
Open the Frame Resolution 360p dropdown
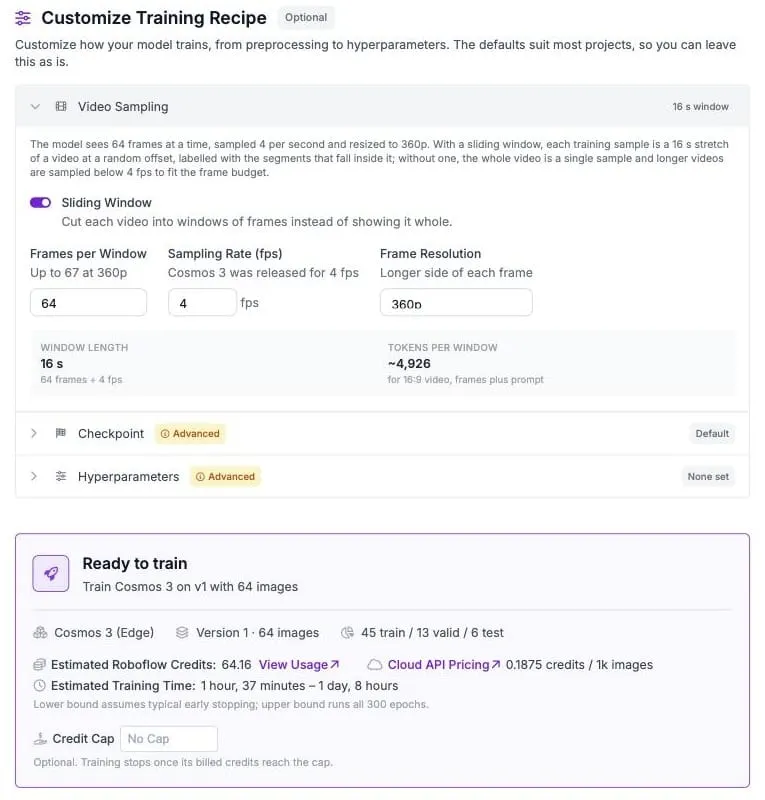tap(456, 303)
